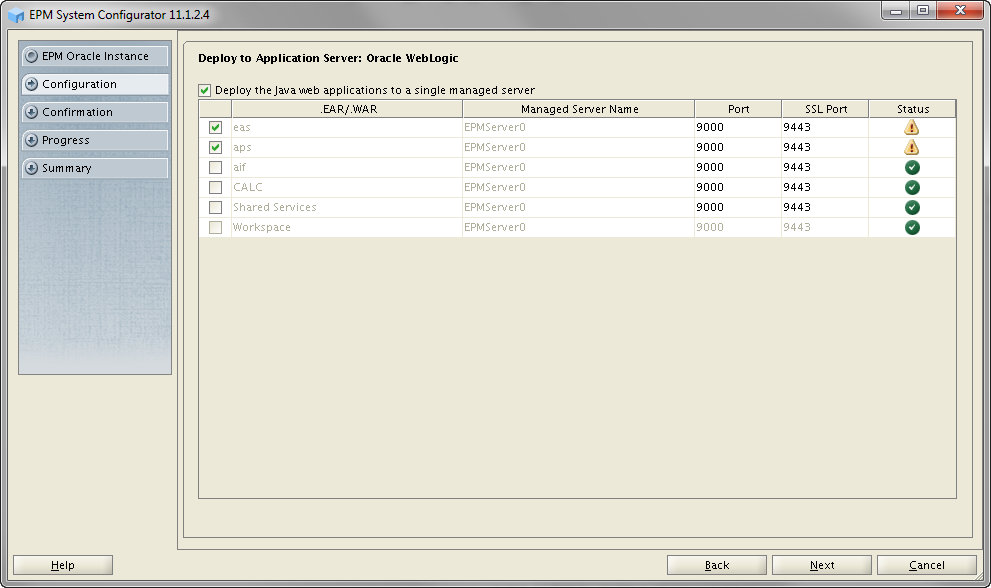Click the Status column header

[x=913, y=109]
